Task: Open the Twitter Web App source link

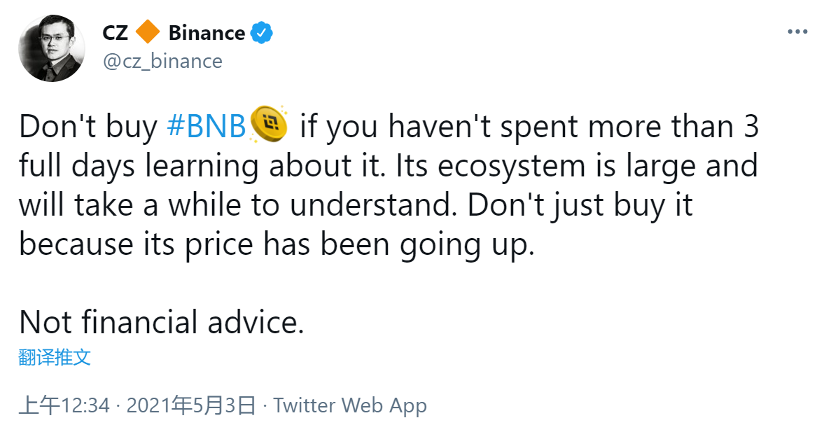Action: coord(350,405)
